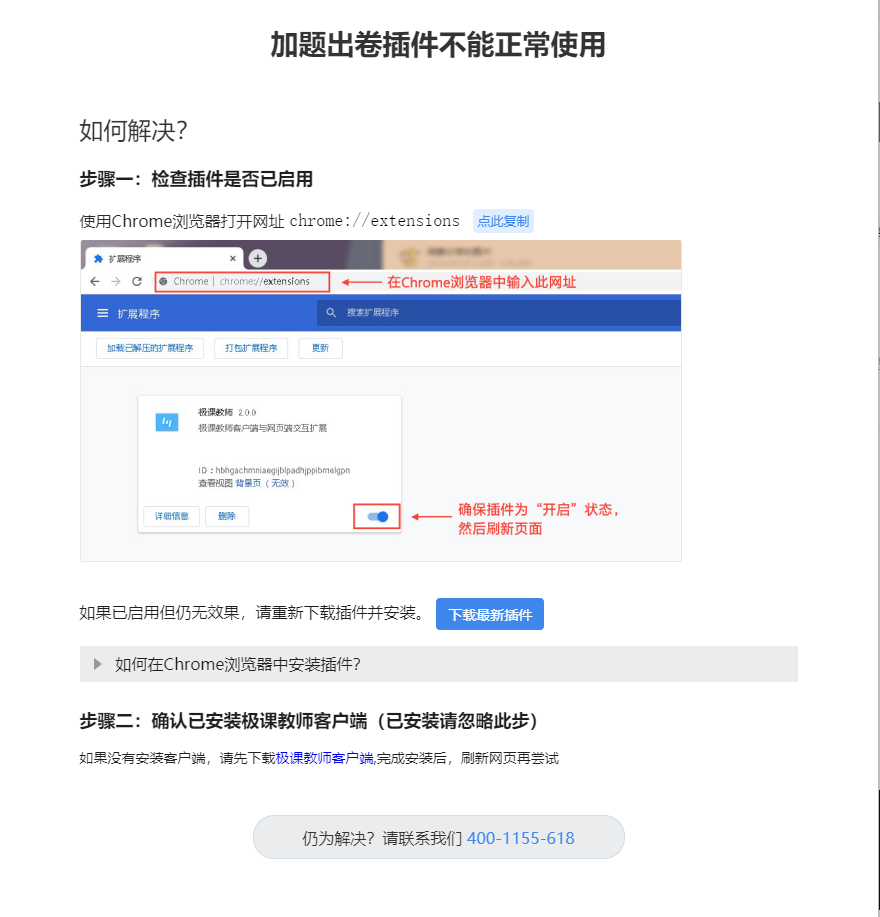The width and height of the screenshot is (880, 917).
Task: Click the heading 加题出卷插件不能正常使用
Action: (x=437, y=45)
